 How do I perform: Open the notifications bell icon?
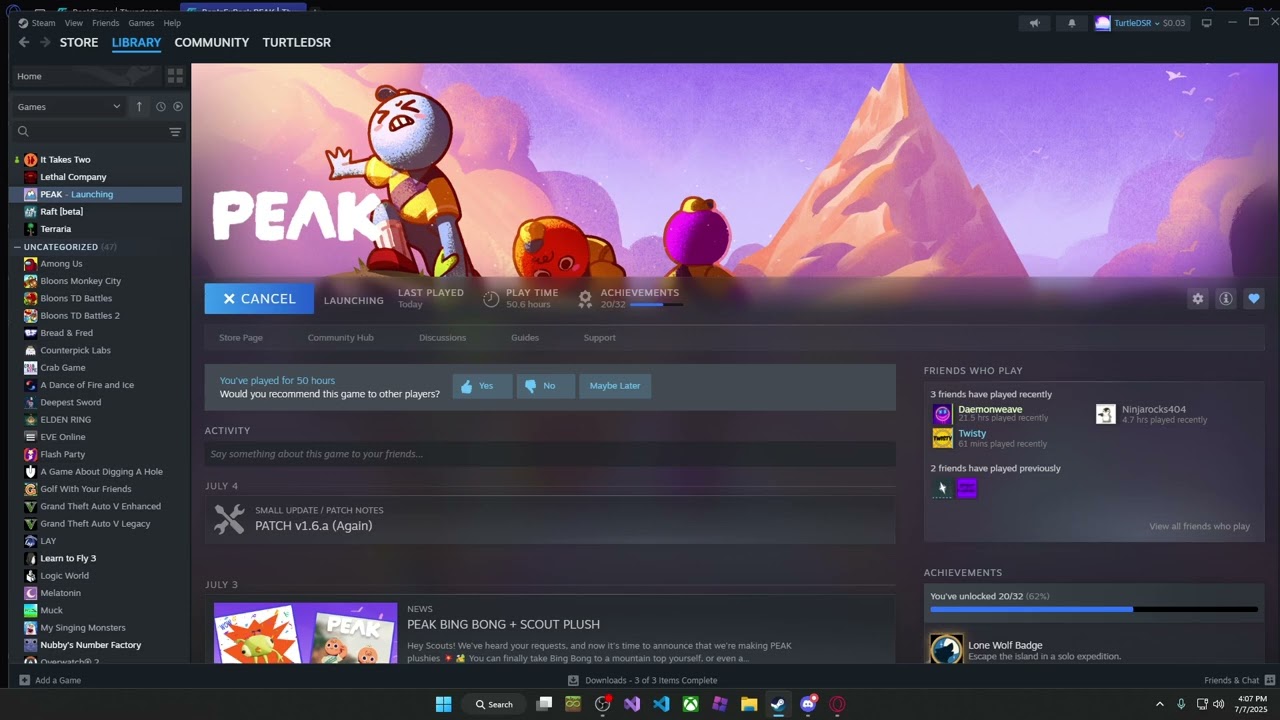(1072, 23)
